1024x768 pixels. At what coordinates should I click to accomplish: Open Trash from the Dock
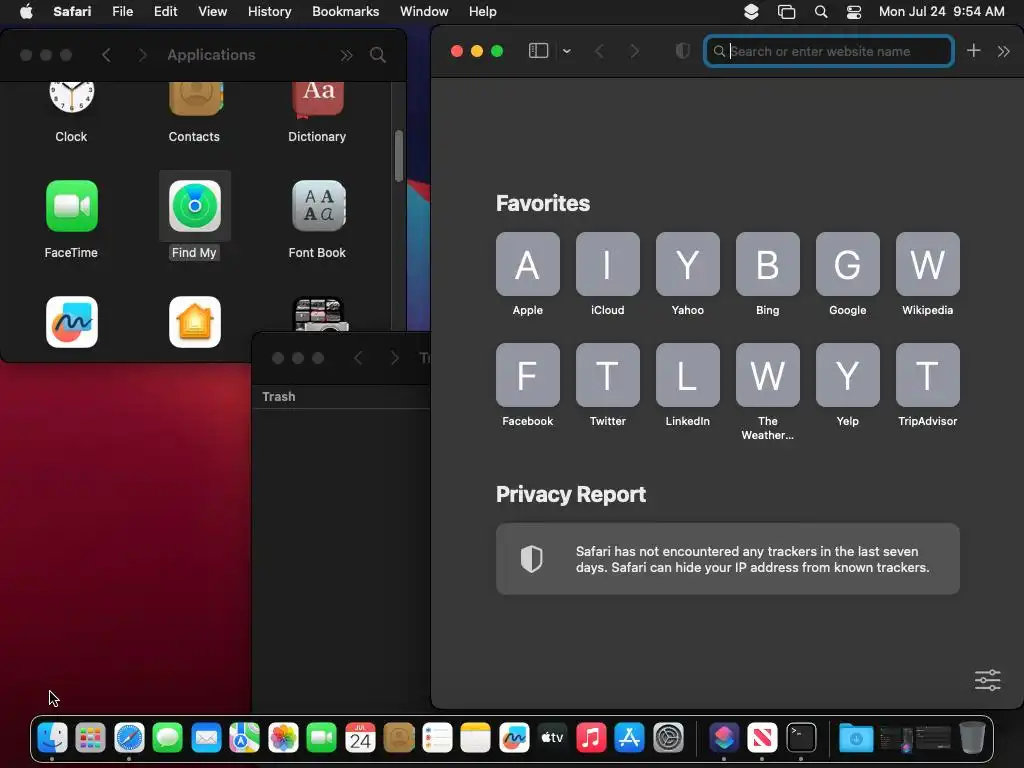(972, 738)
